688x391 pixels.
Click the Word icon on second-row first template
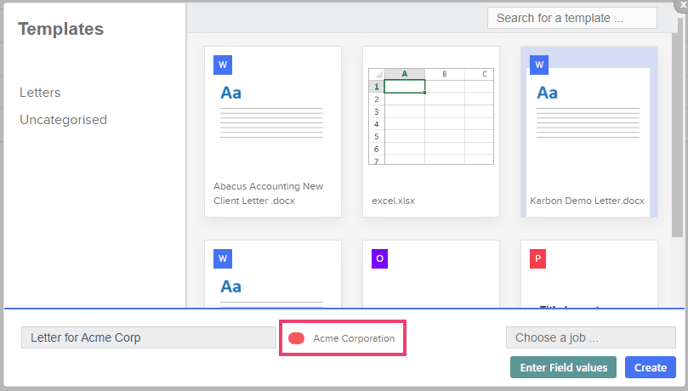coord(222,258)
